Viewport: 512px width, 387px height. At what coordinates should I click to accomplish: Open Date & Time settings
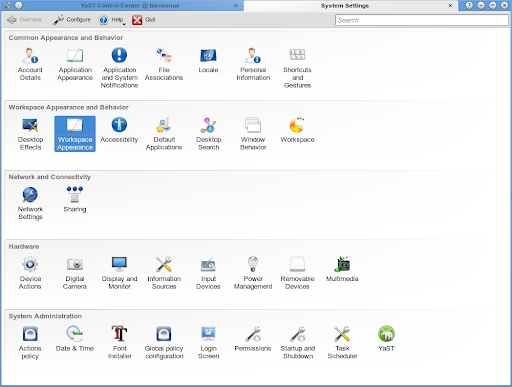tap(75, 339)
